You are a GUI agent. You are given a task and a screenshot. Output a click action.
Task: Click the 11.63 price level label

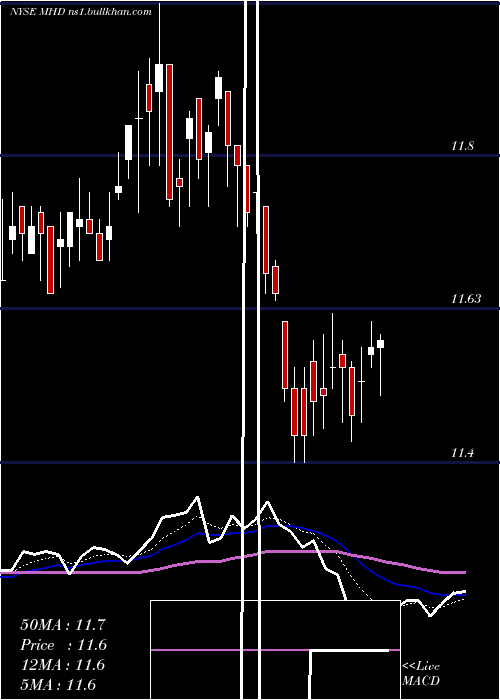click(466, 299)
